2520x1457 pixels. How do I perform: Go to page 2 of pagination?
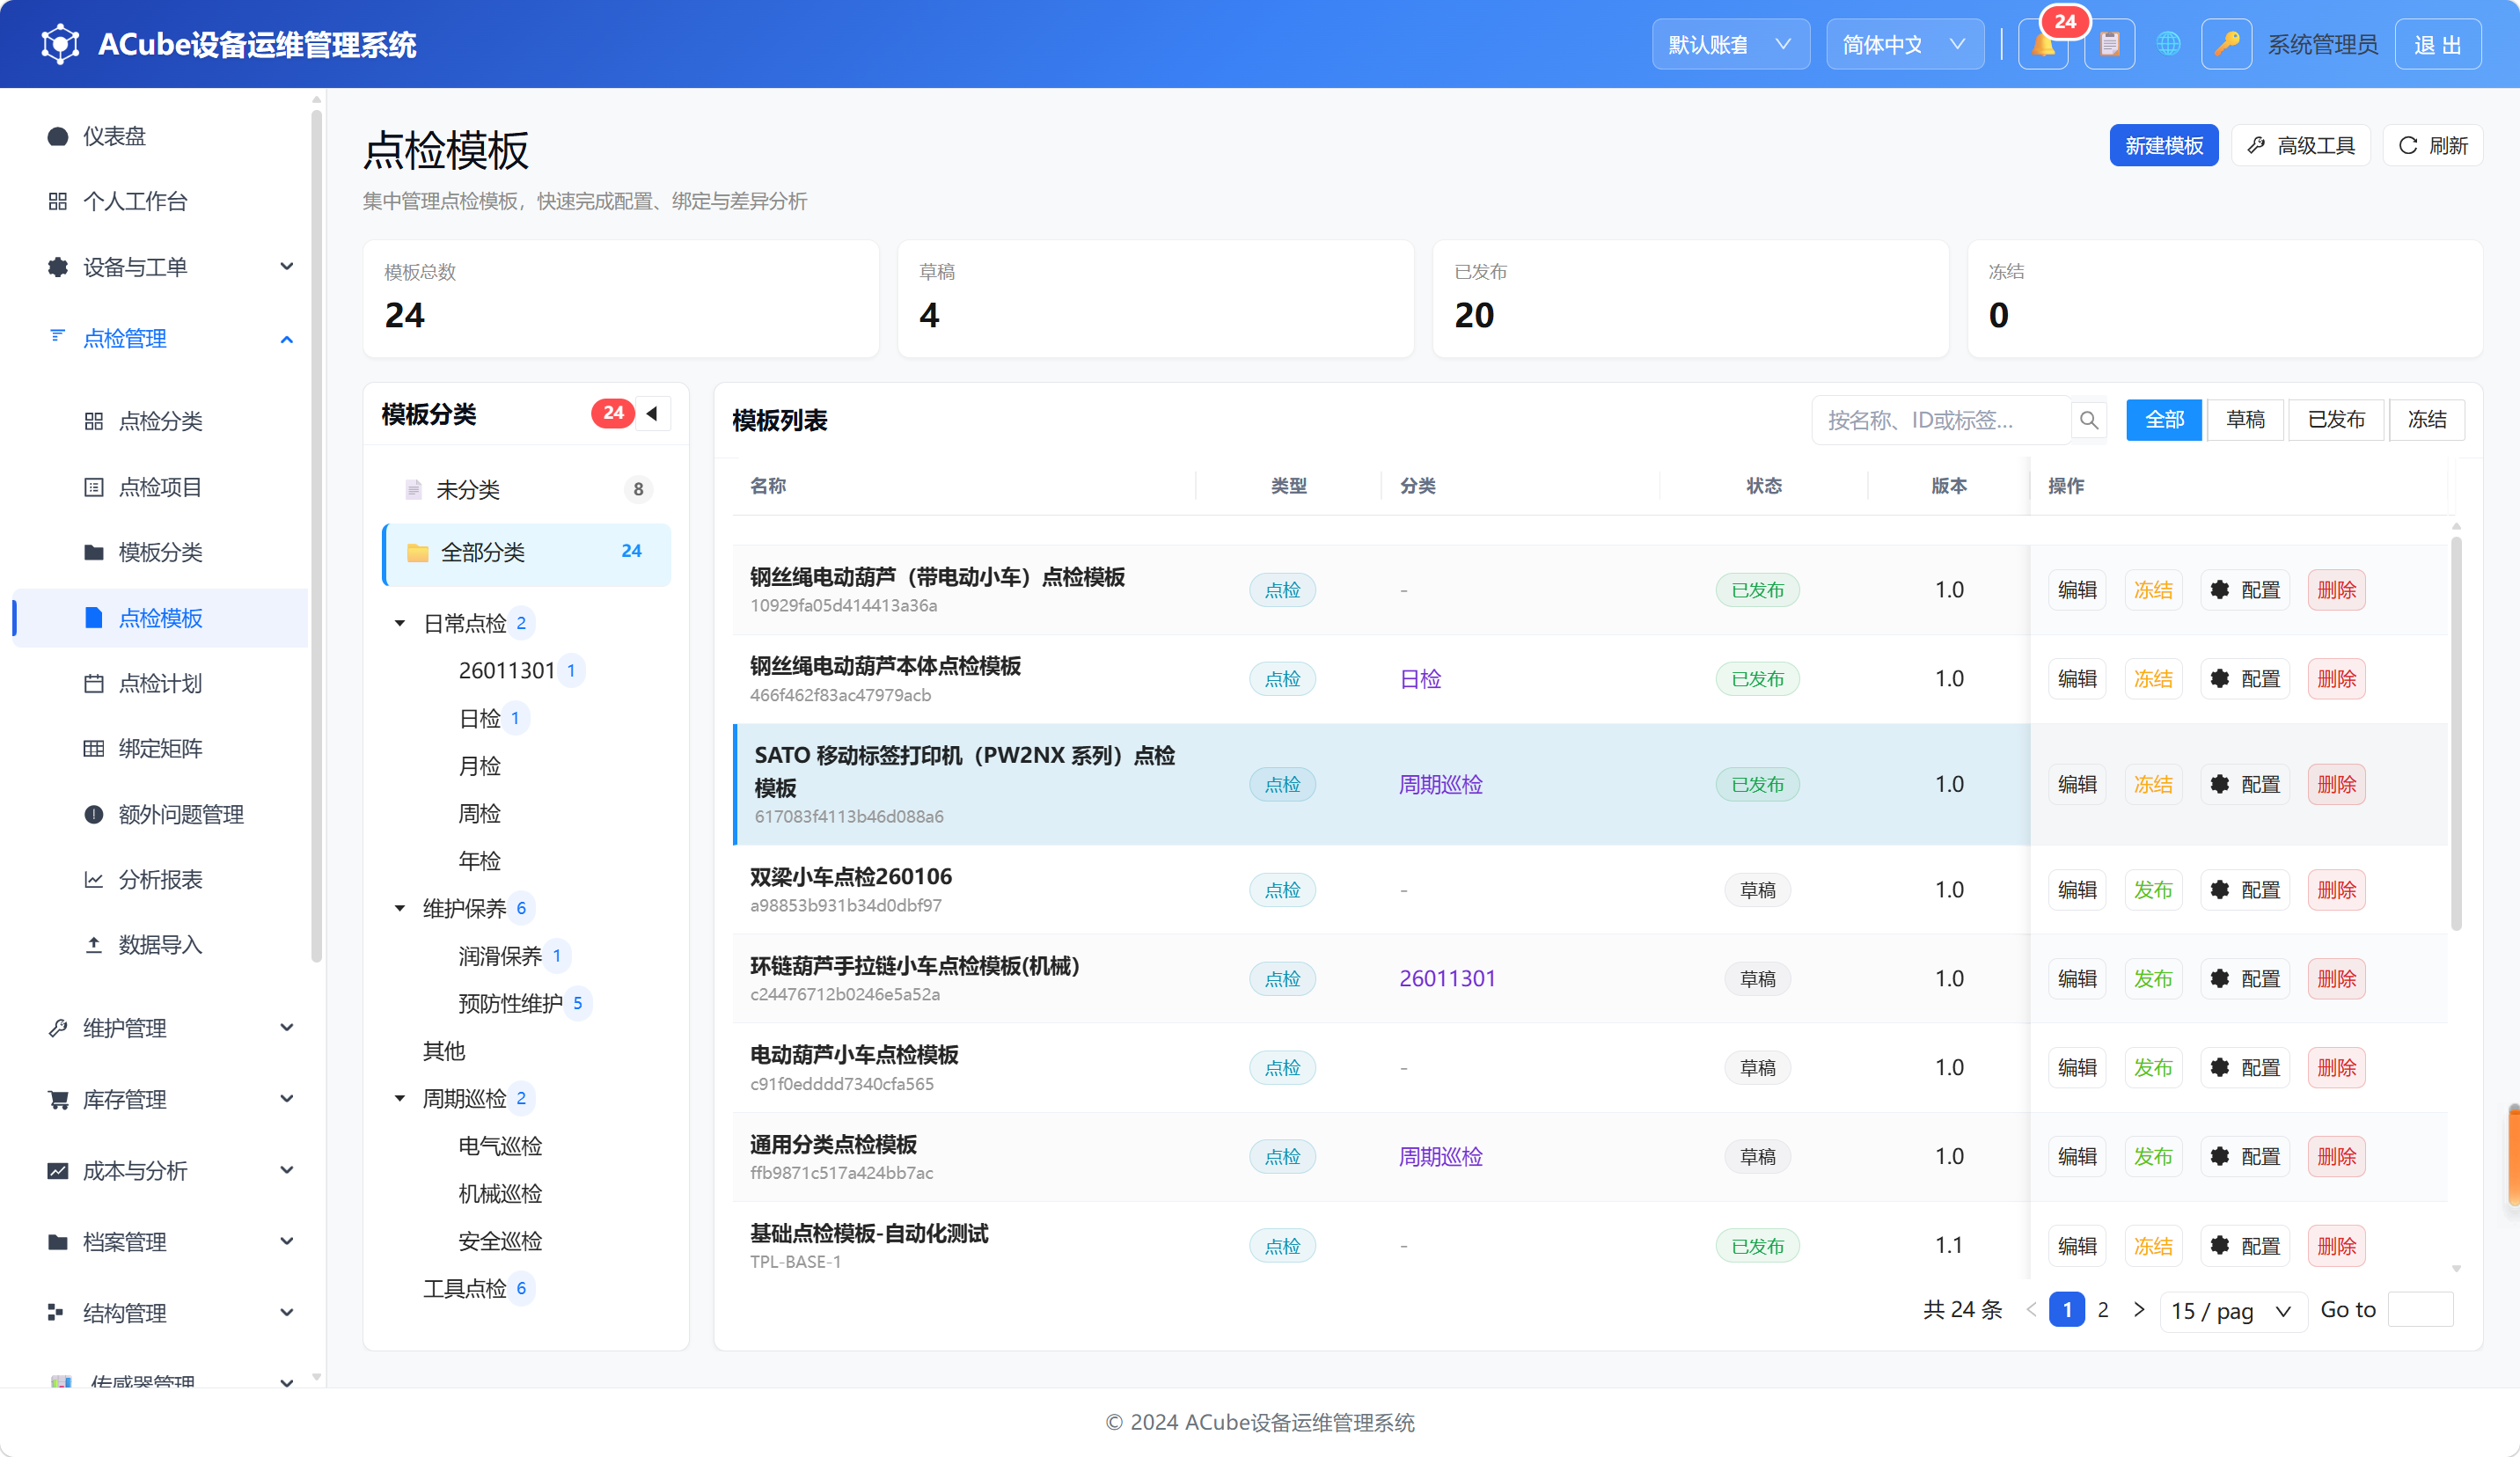tap(2103, 1310)
